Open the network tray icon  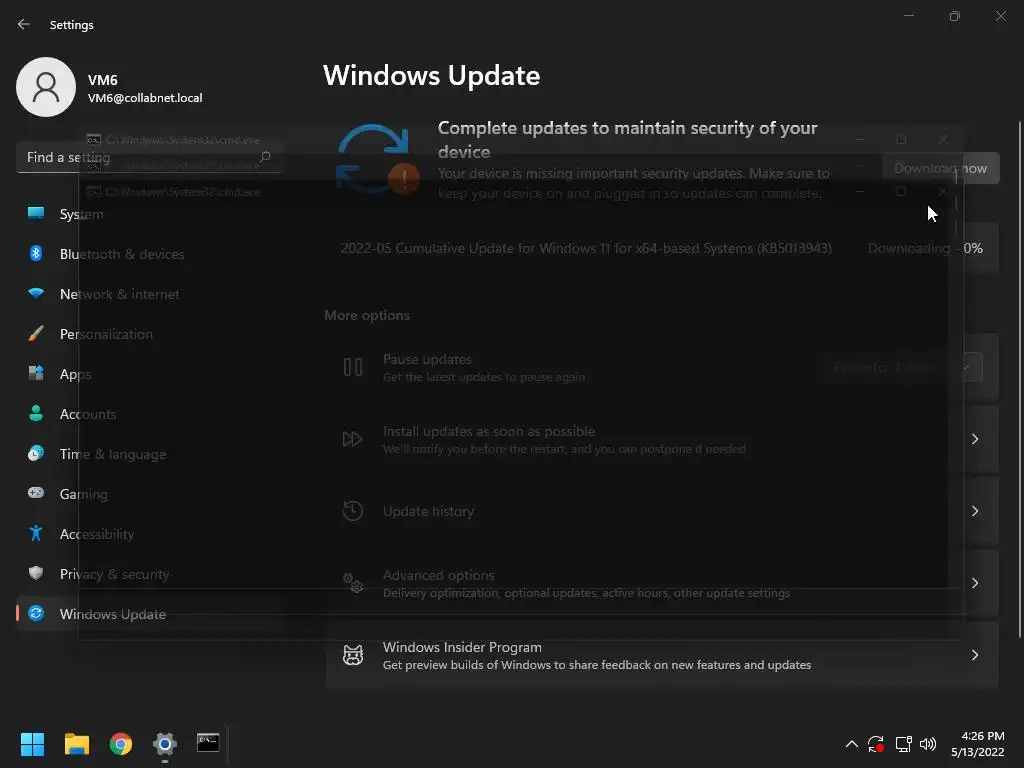pos(903,744)
